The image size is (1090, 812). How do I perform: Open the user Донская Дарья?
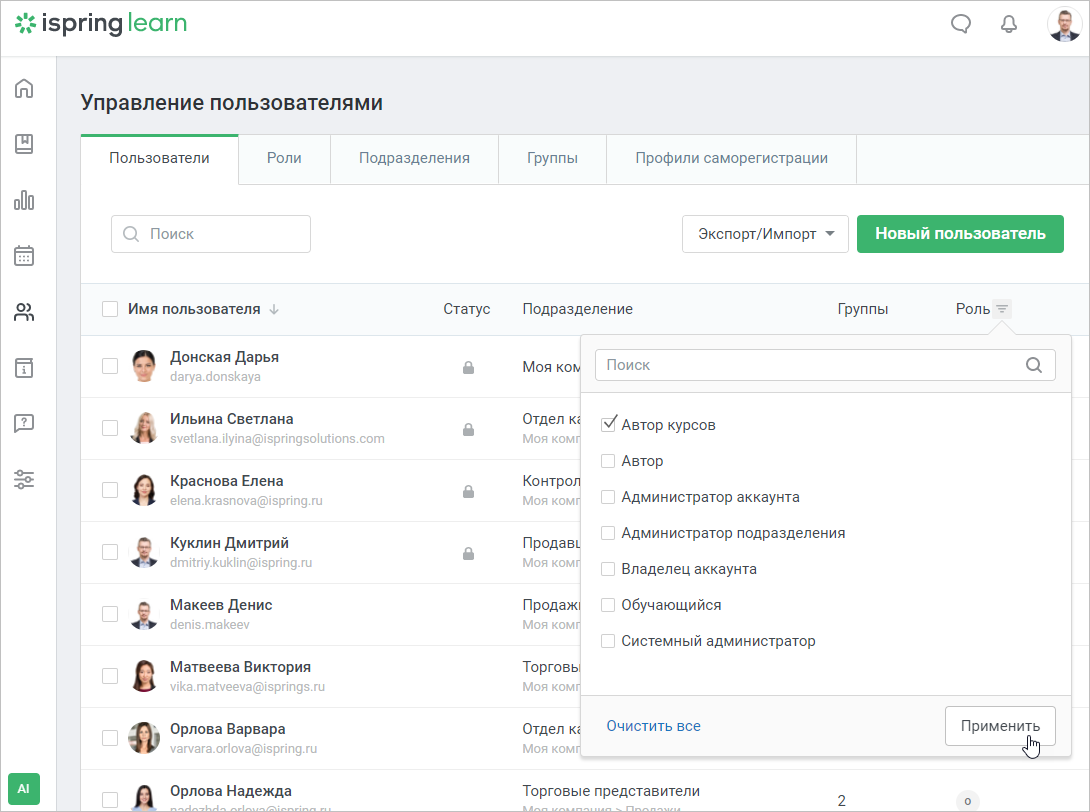click(x=225, y=357)
